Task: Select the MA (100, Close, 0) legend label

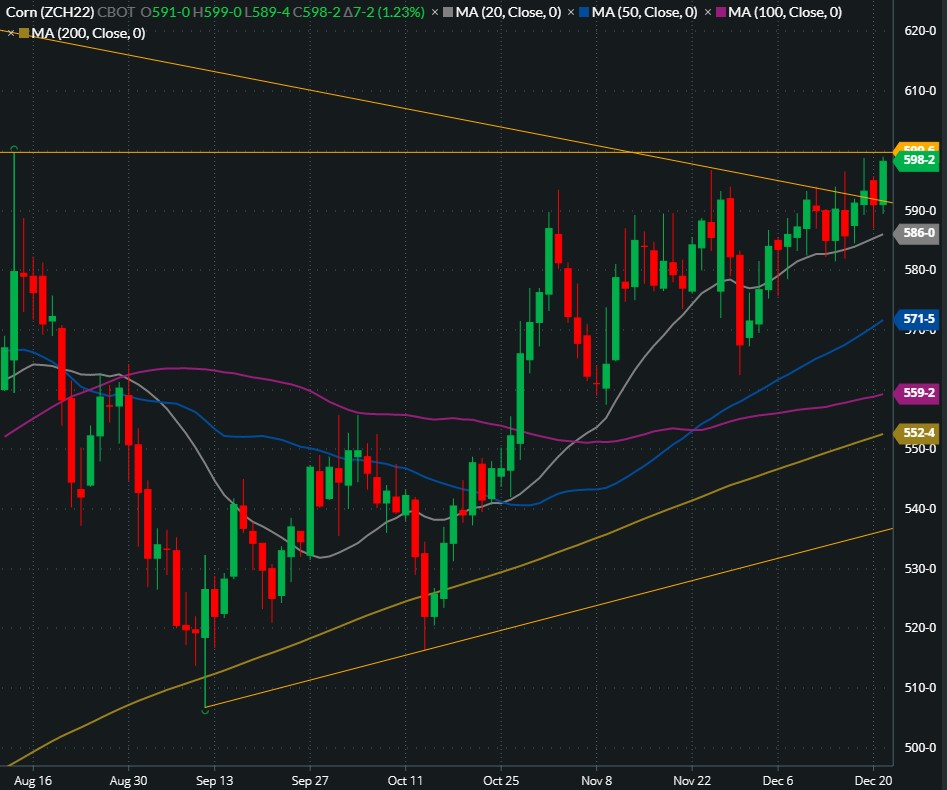Action: [784, 13]
